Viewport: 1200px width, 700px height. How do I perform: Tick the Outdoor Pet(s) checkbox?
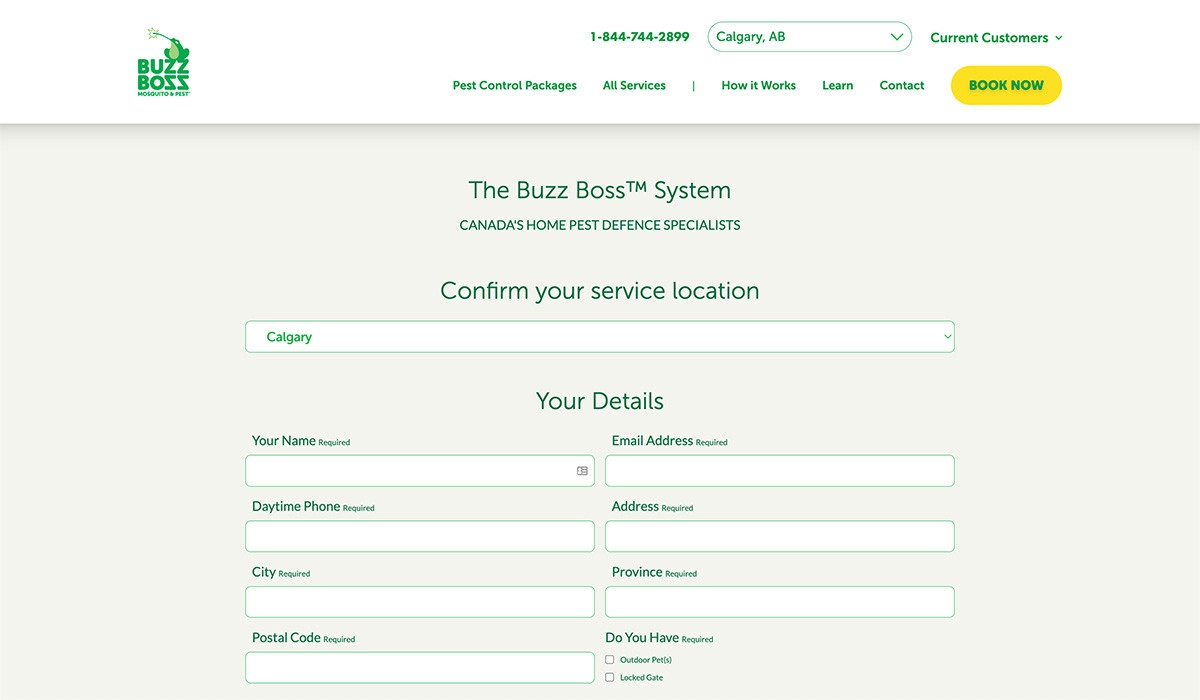(610, 660)
